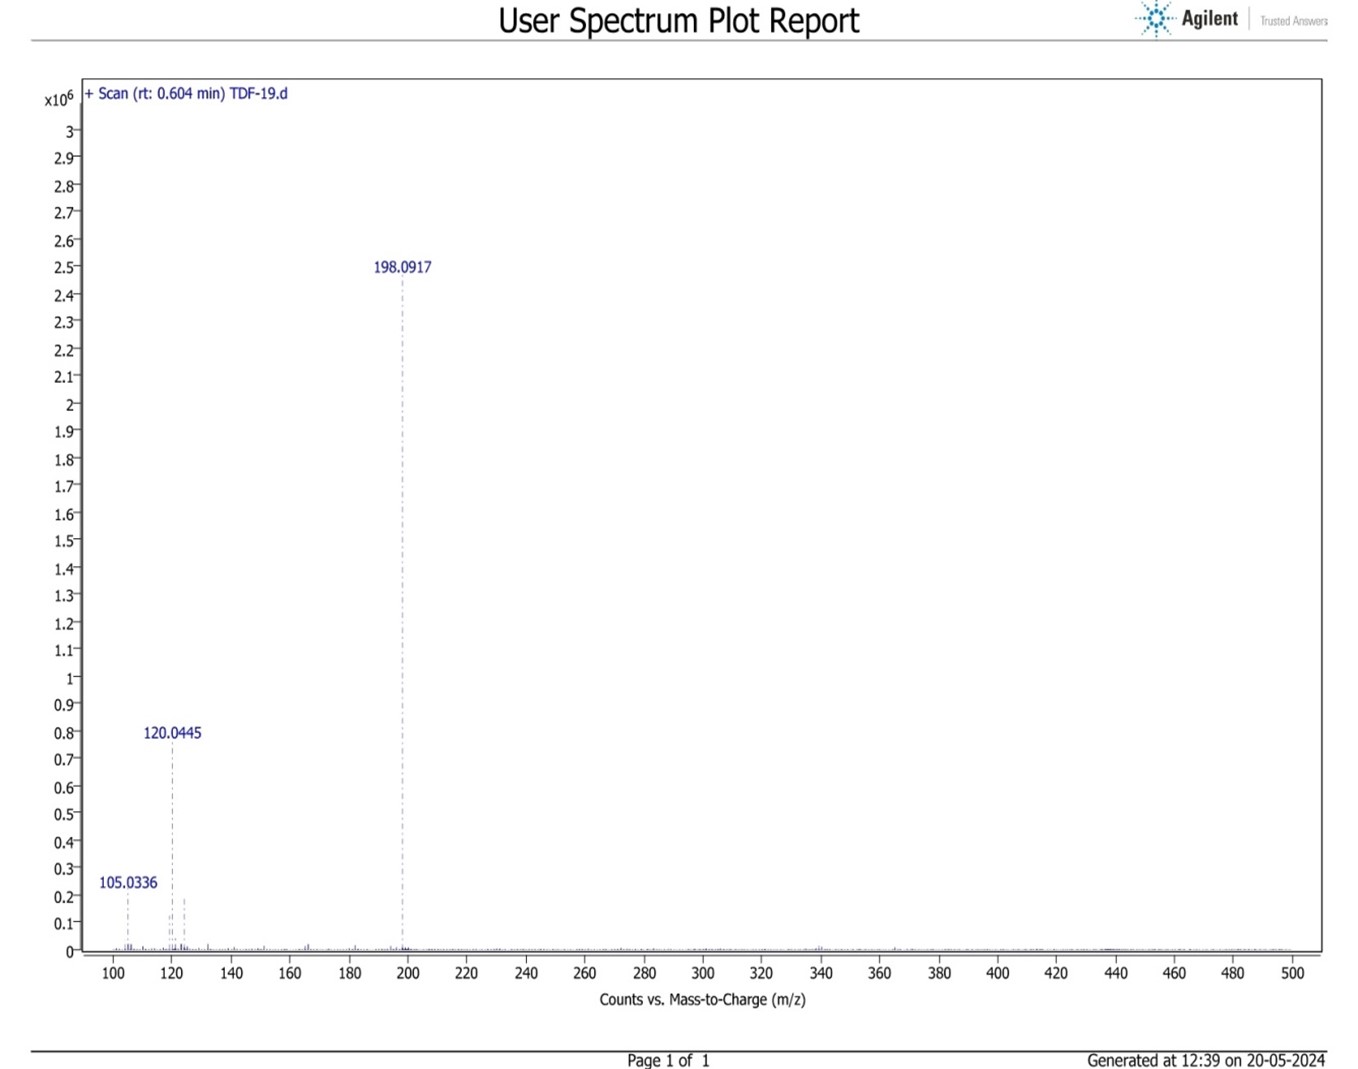
Task: Click the Generated at 12:39 timestamp
Action: tap(1205, 1060)
